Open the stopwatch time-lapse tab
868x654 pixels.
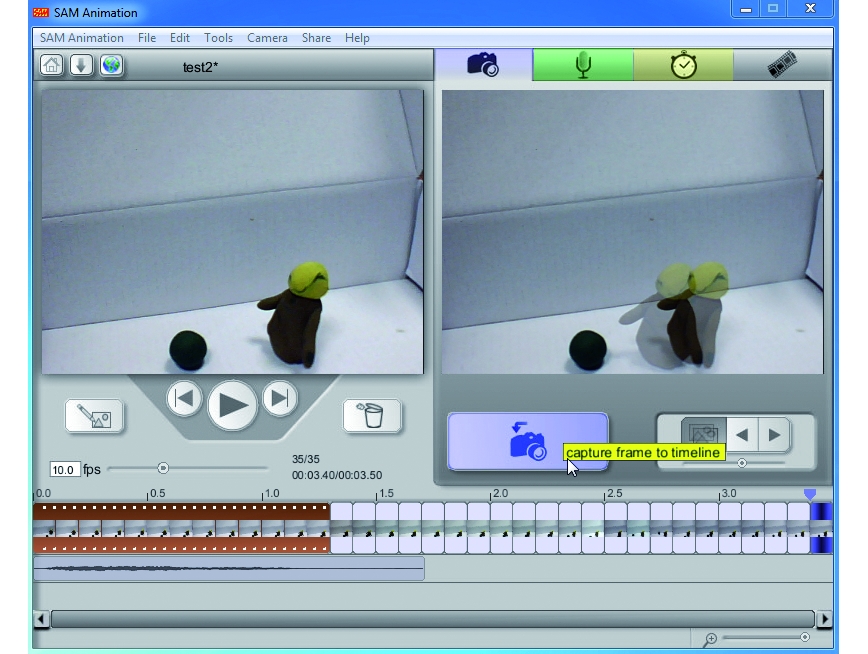683,65
